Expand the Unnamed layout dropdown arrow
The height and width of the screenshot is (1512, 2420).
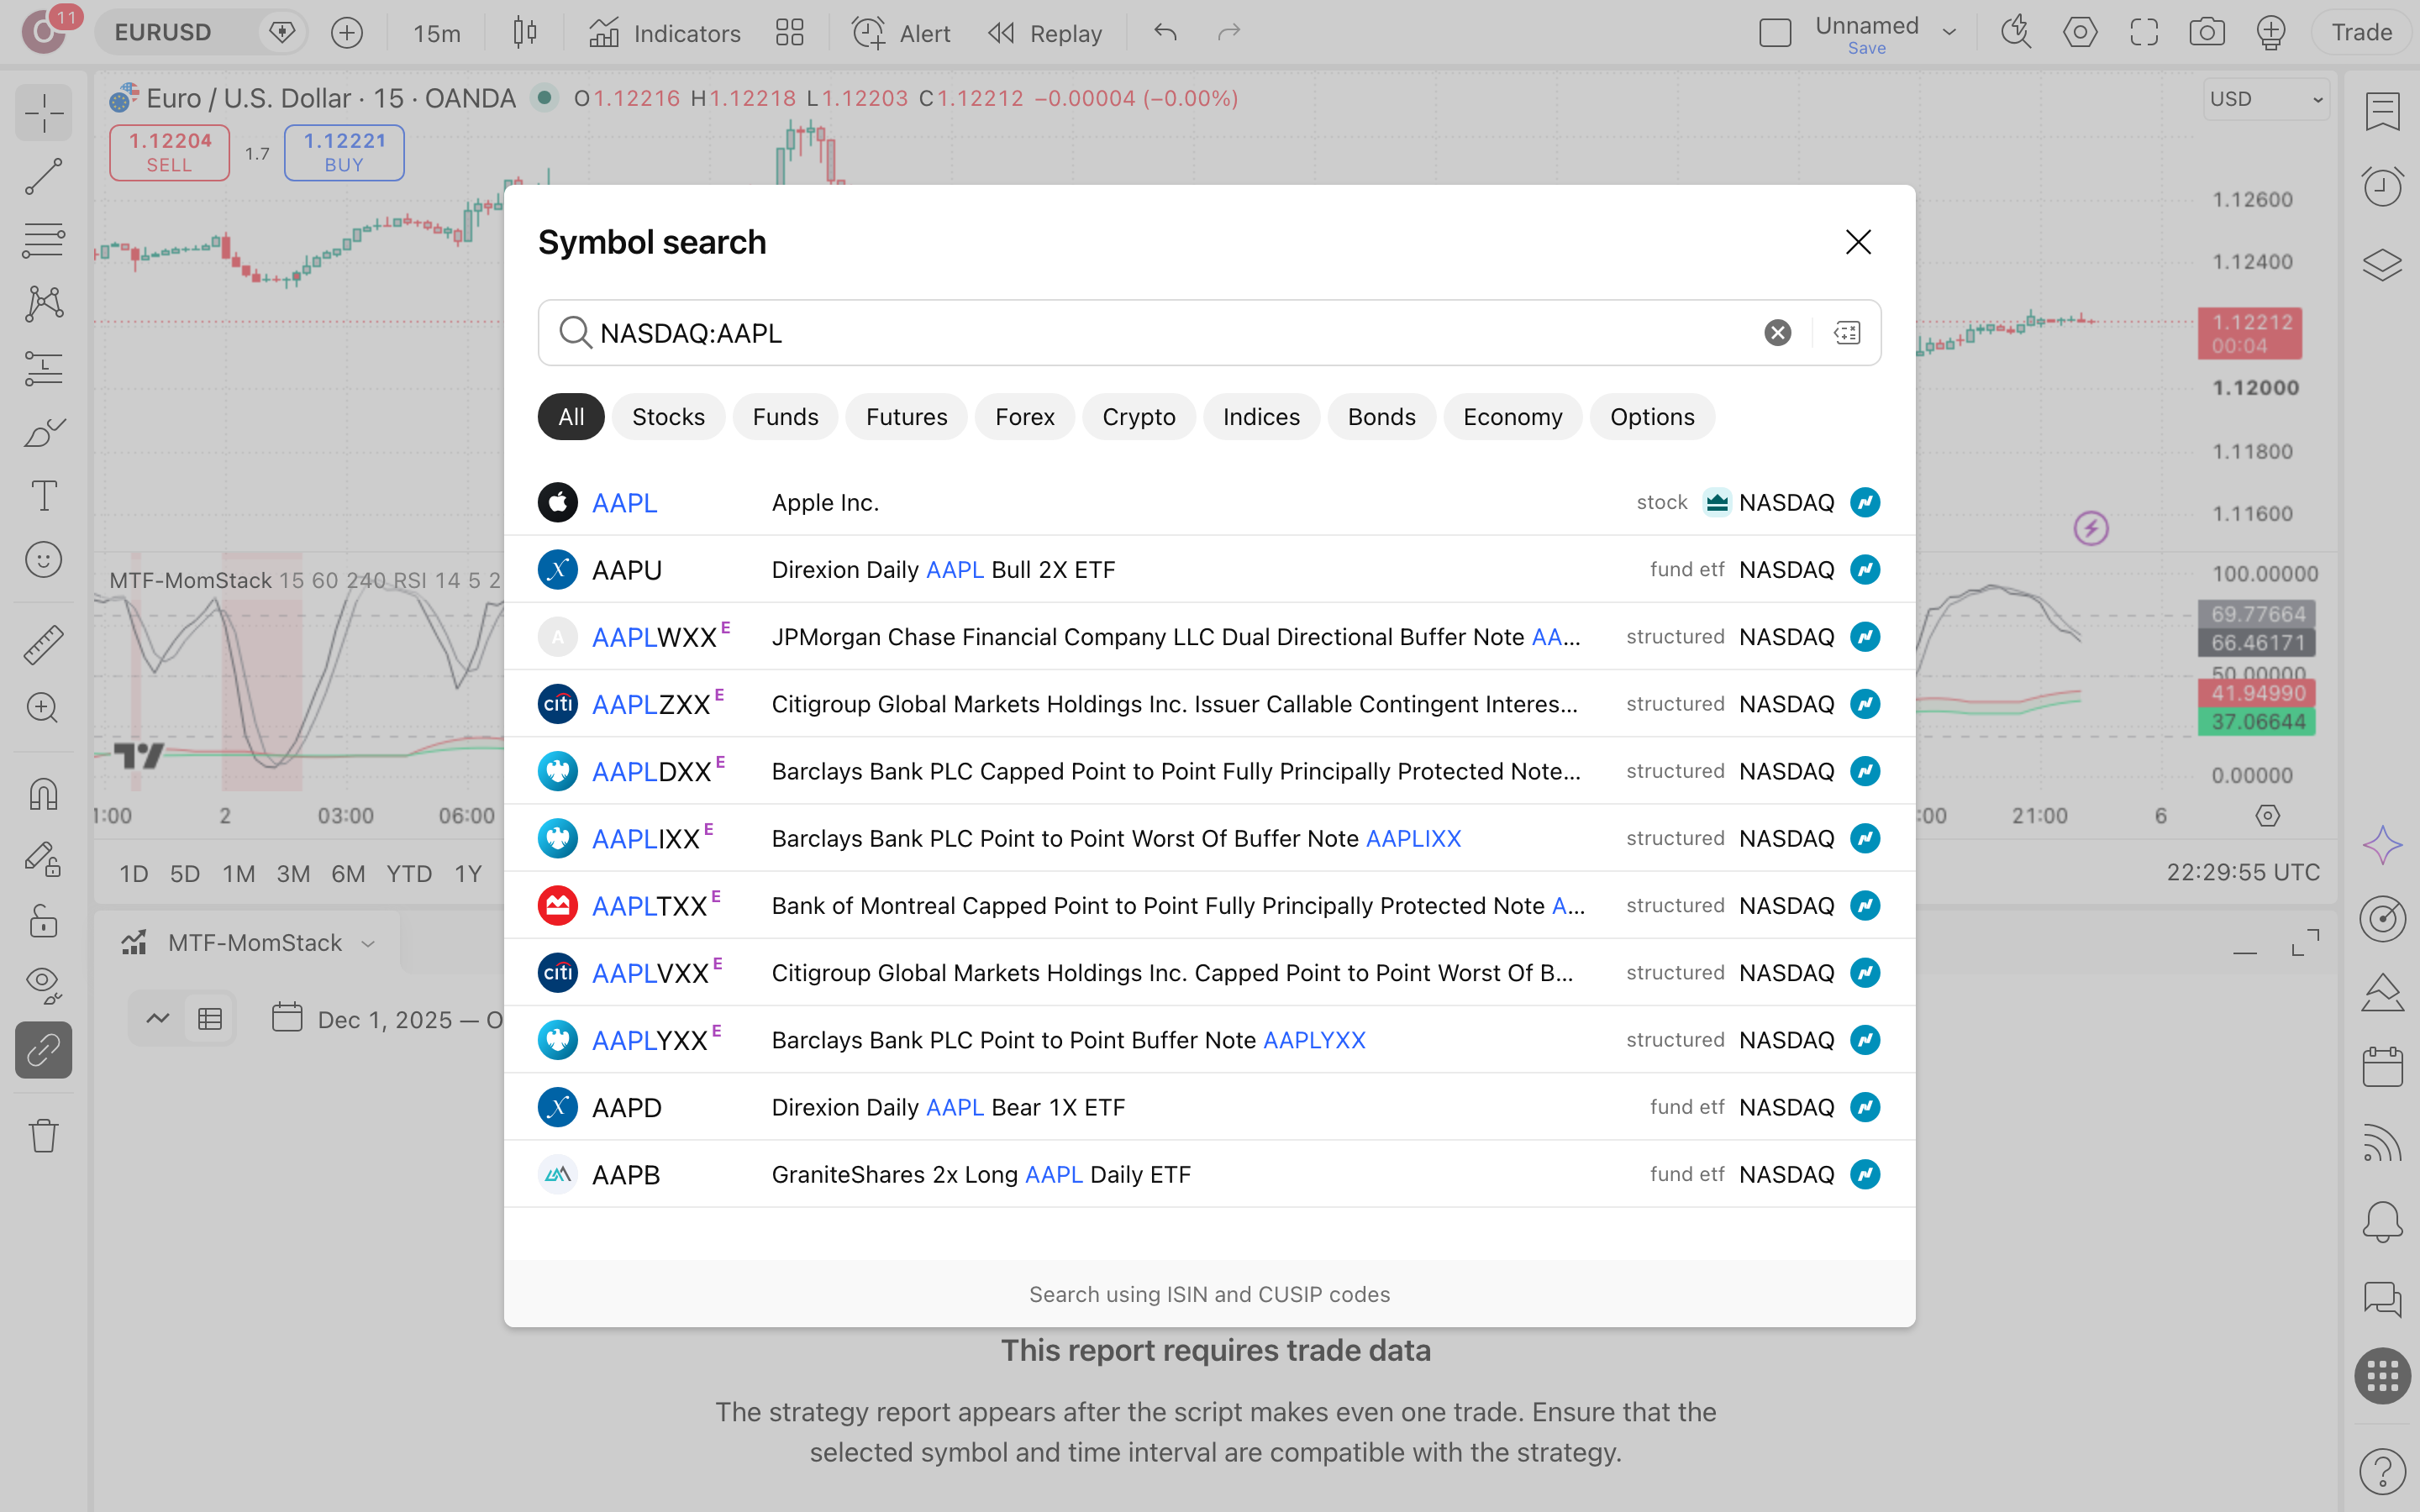point(1949,33)
